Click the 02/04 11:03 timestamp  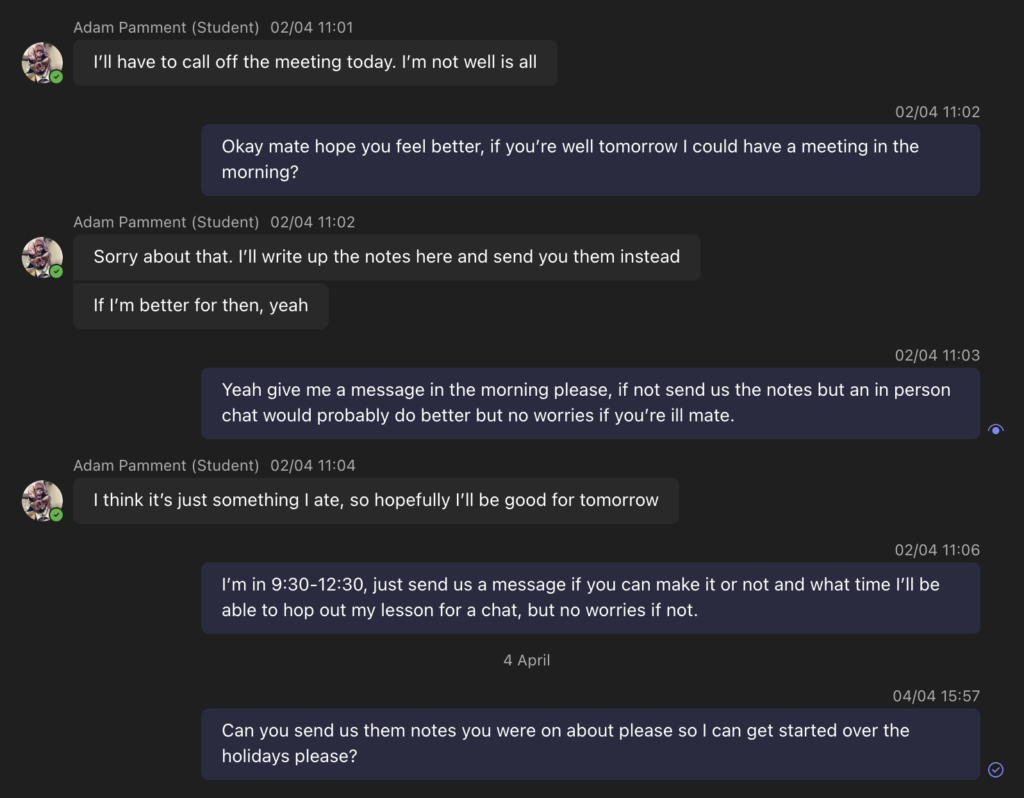tap(937, 355)
